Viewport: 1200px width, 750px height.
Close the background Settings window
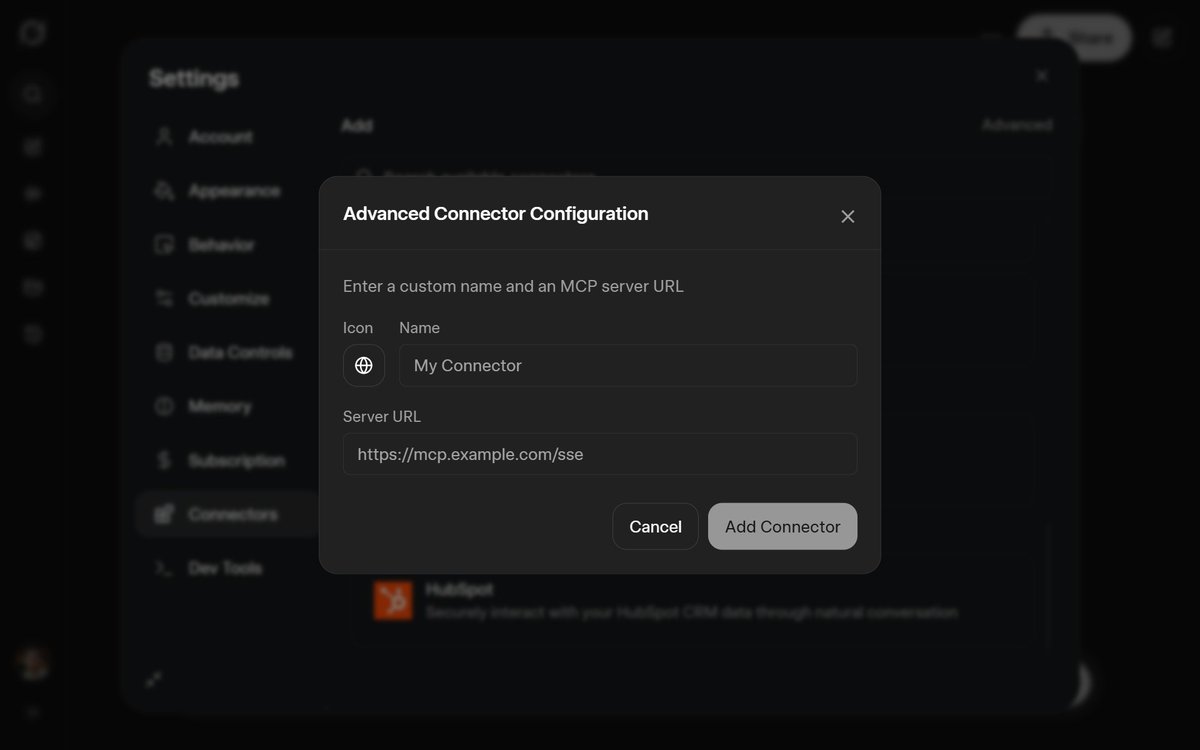pyautogui.click(x=1041, y=76)
